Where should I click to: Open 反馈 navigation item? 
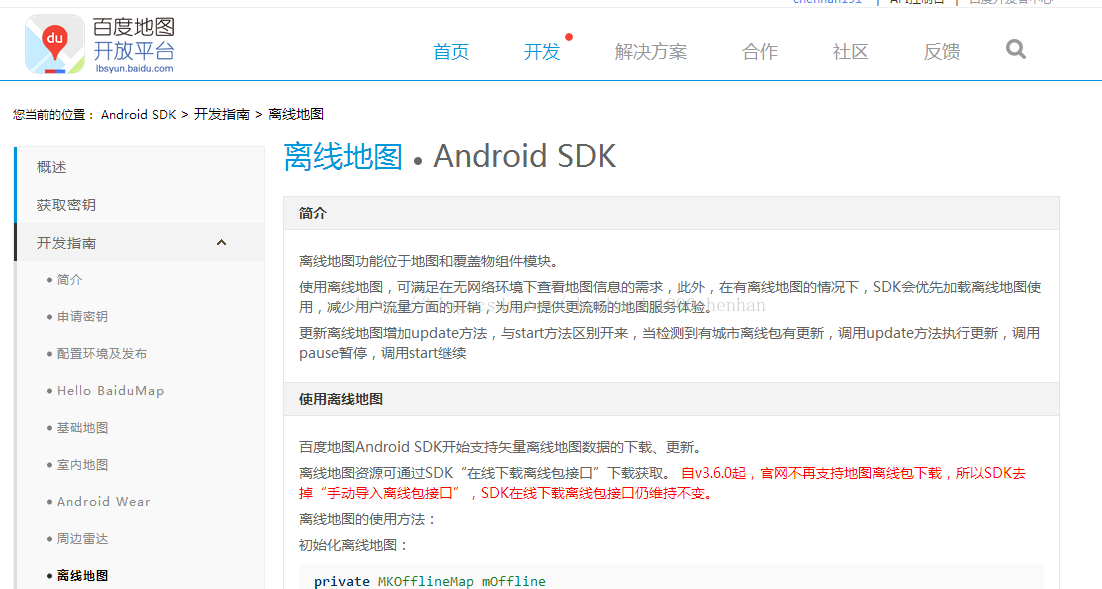tap(942, 51)
